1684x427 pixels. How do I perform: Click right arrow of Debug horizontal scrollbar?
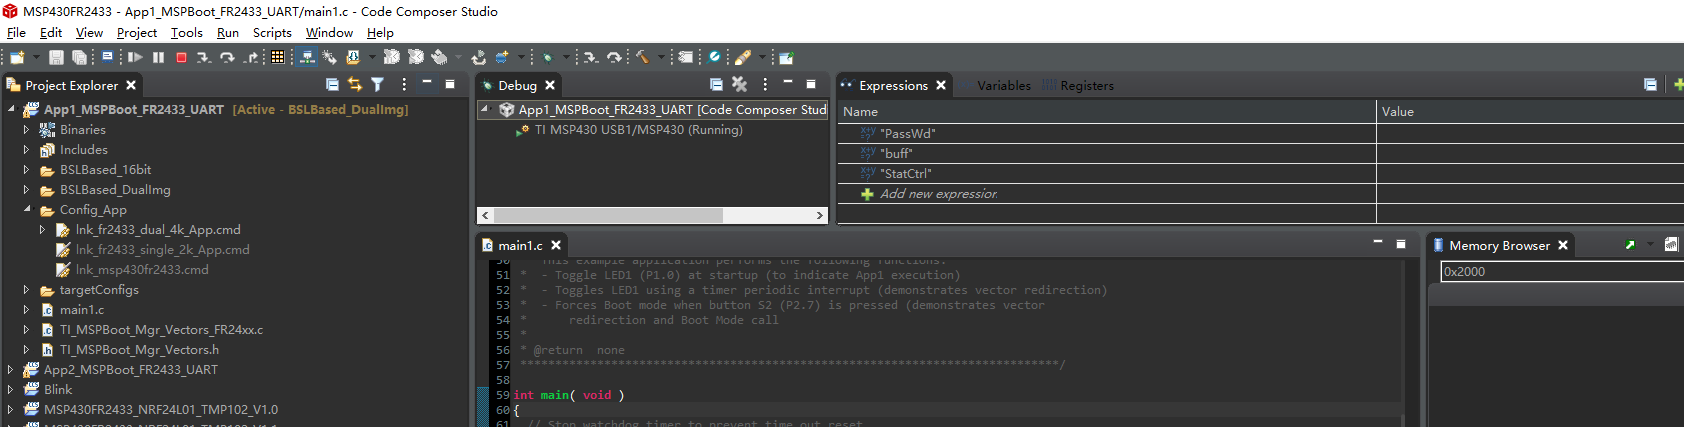point(820,215)
